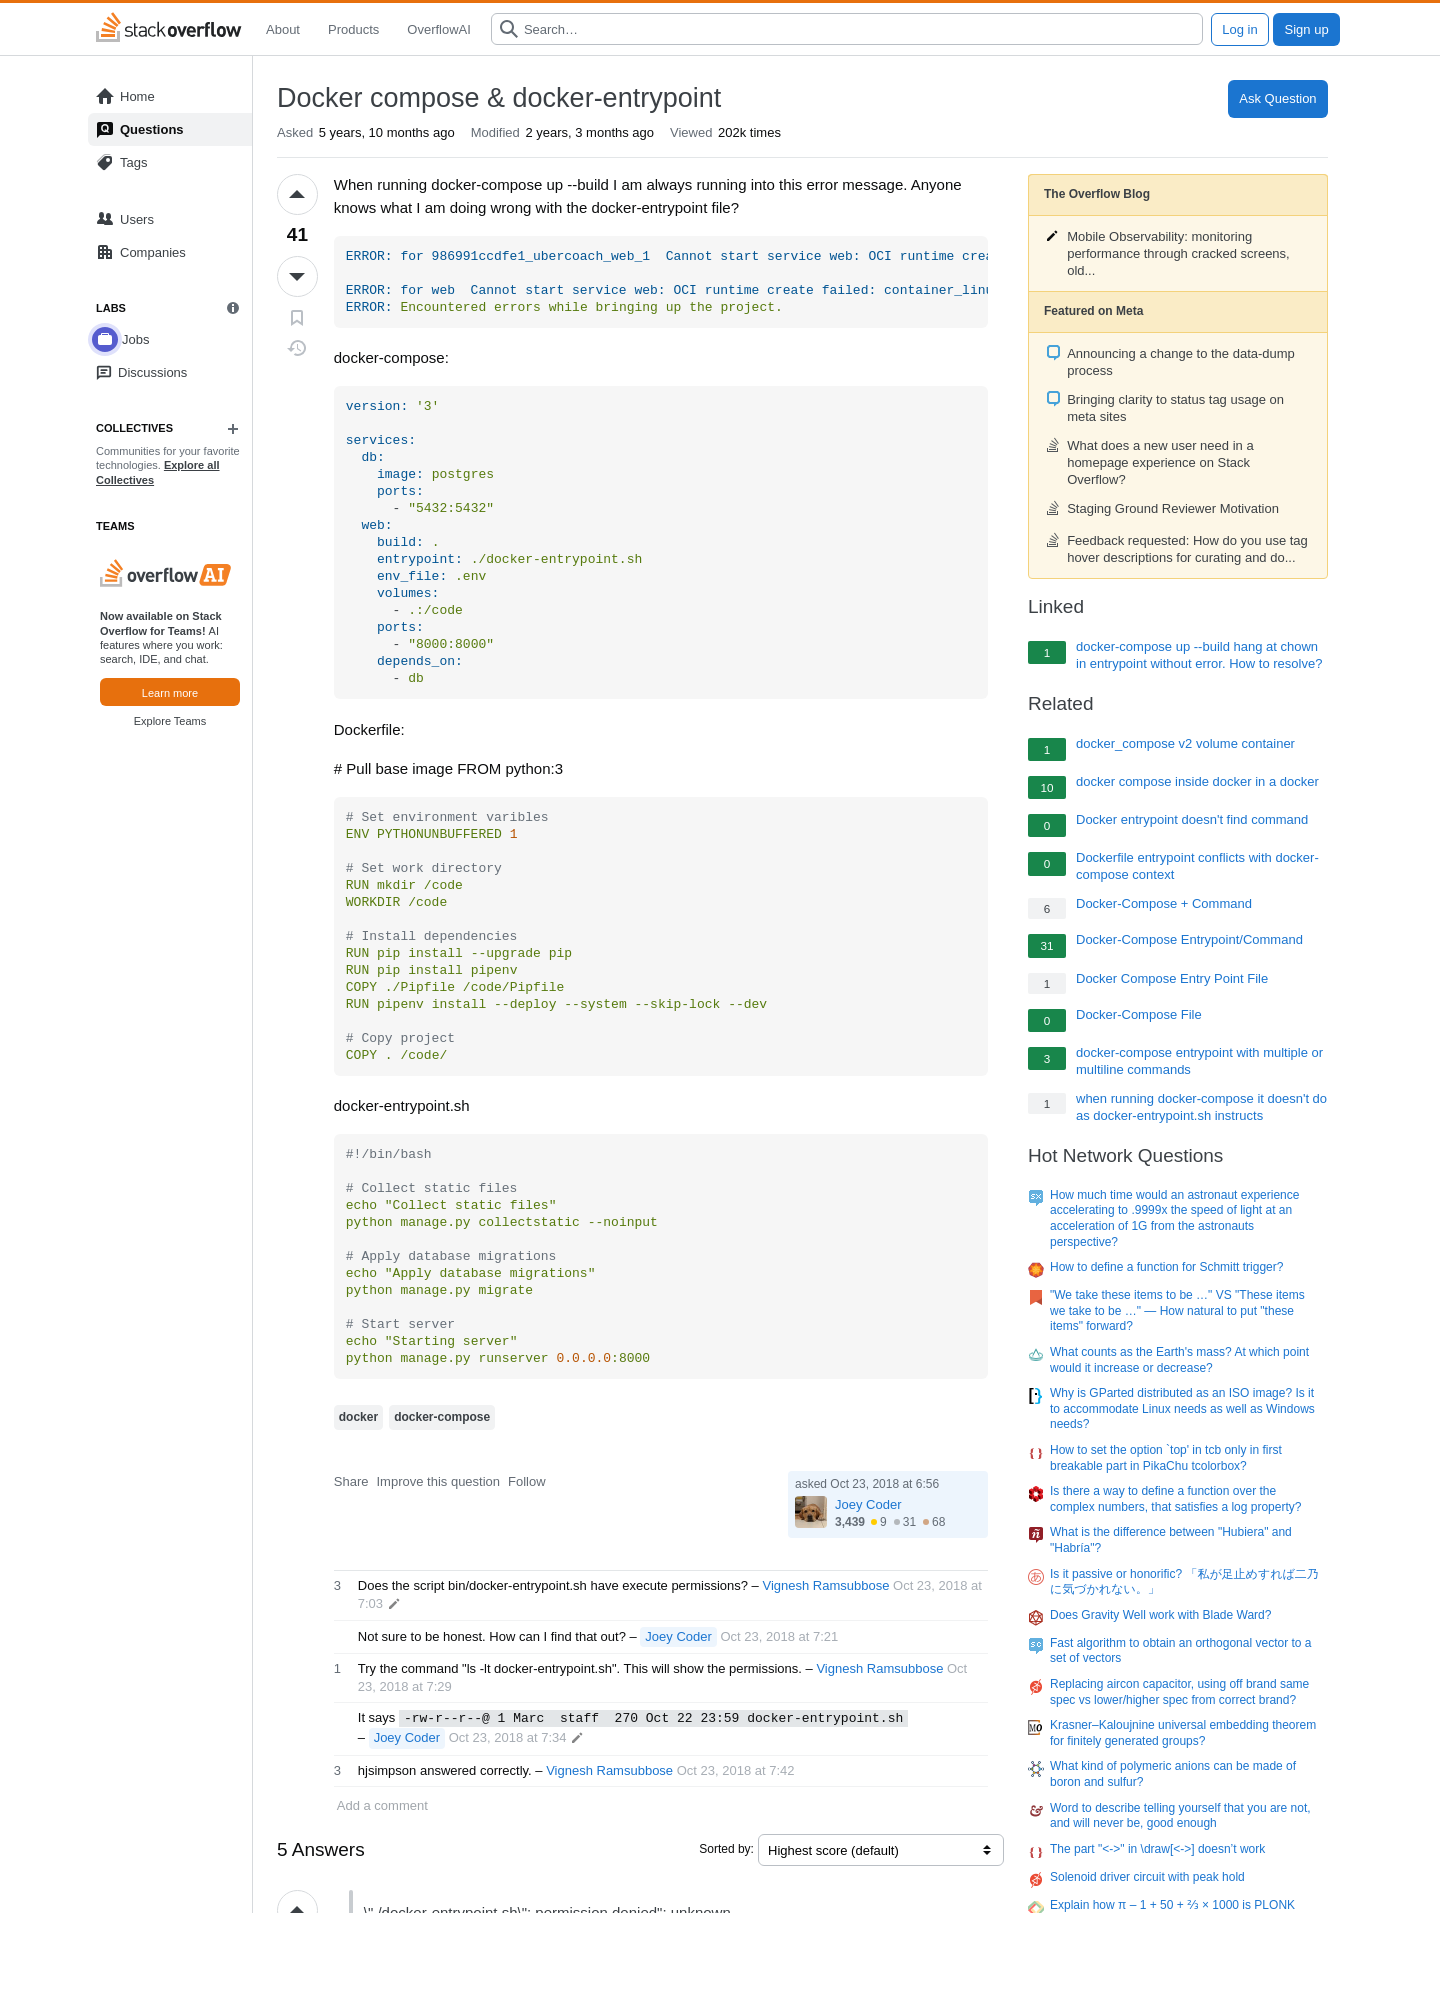
Task: Open 'What does a new user need' meta post
Action: pos(1160,462)
